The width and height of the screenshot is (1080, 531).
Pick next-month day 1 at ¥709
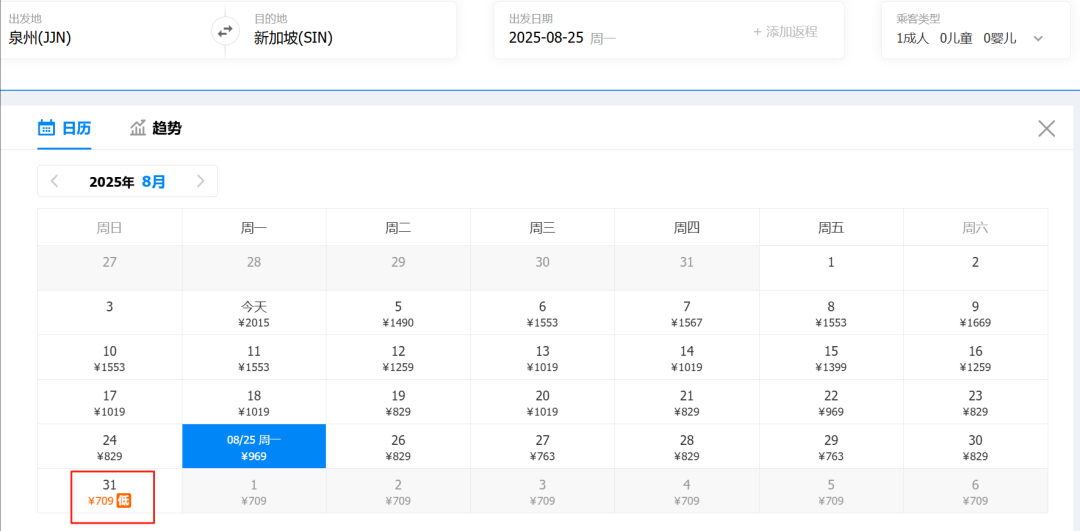254,491
